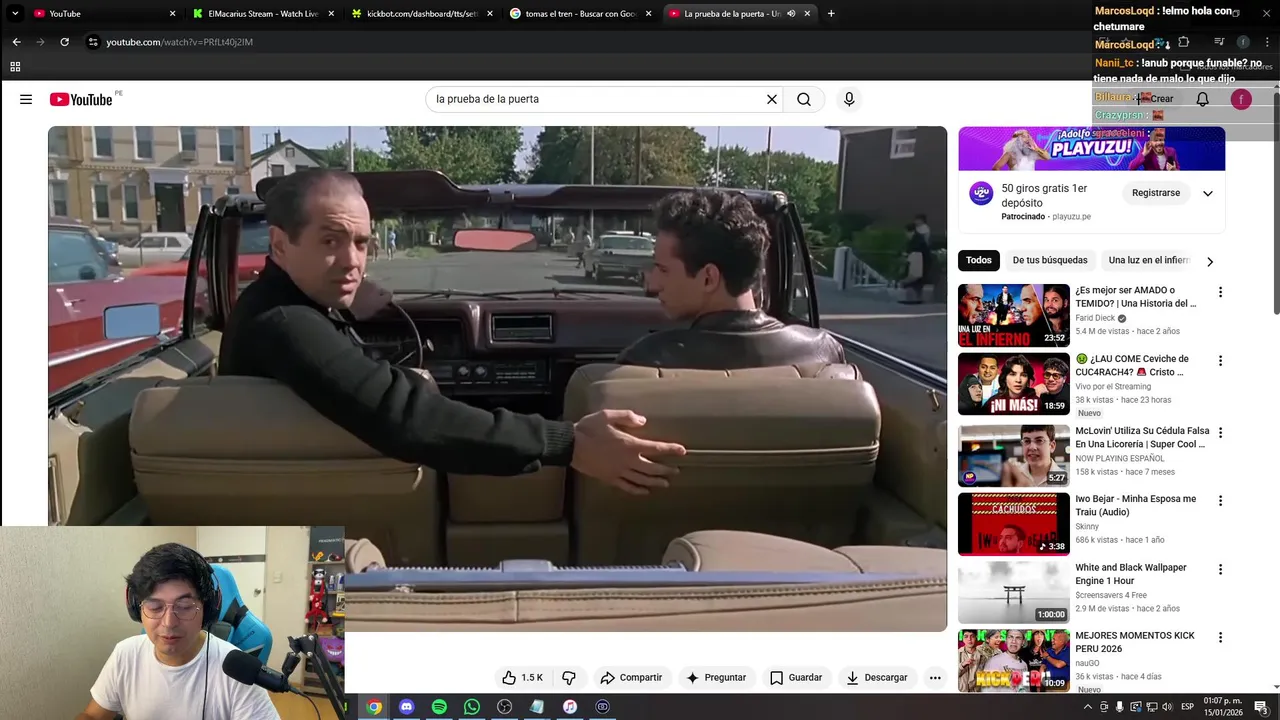Start voice search with microphone
This screenshot has height=720, width=1280.
click(849, 99)
